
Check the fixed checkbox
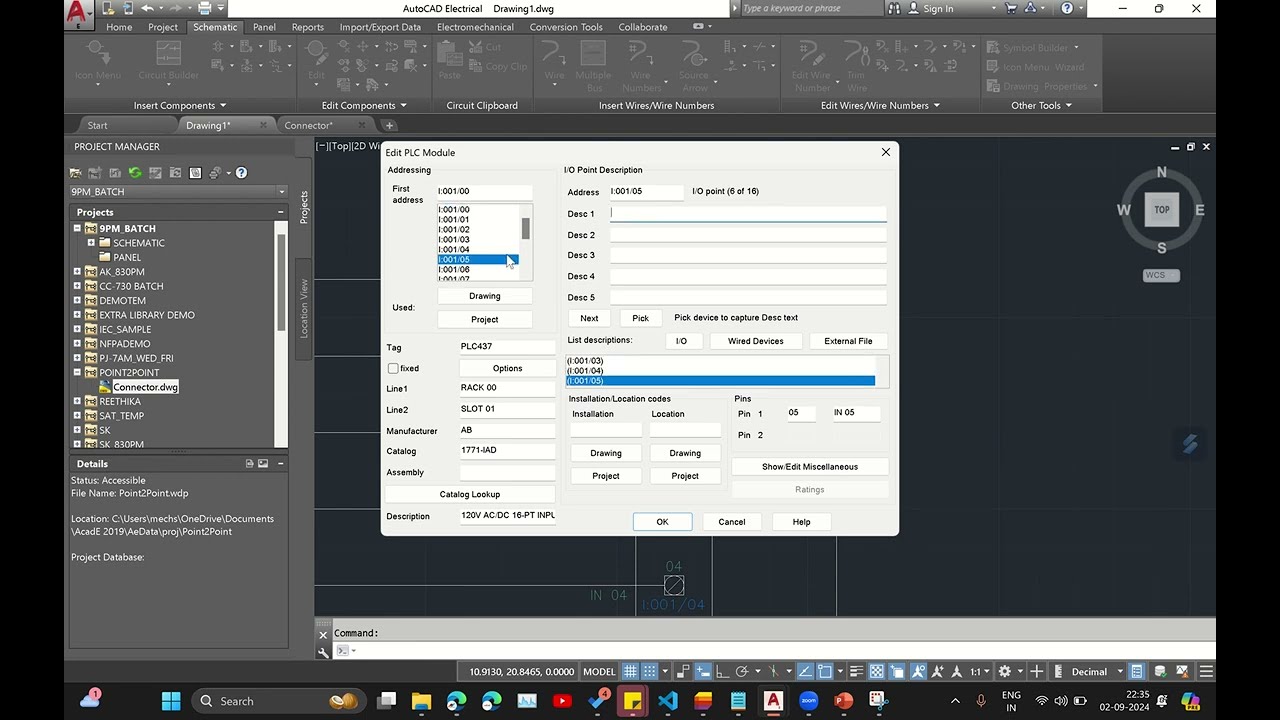(x=393, y=368)
